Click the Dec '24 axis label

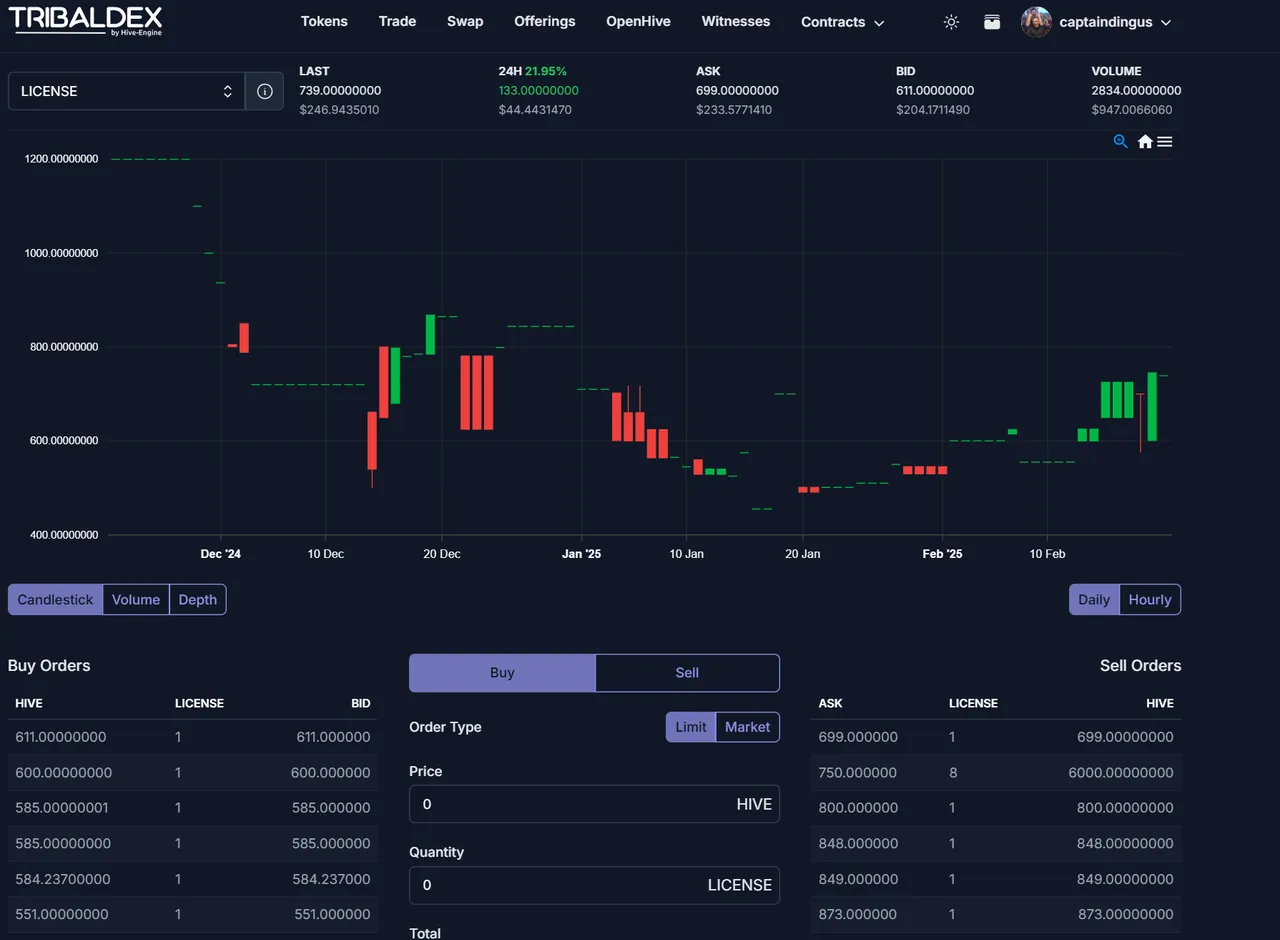[221, 554]
